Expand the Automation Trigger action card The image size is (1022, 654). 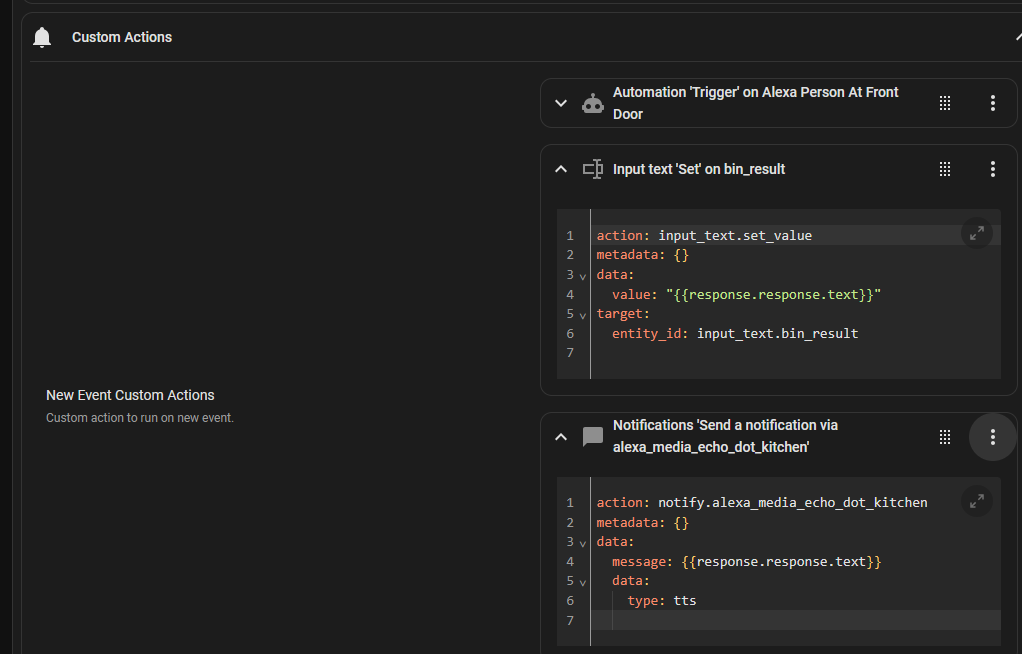[x=561, y=103]
